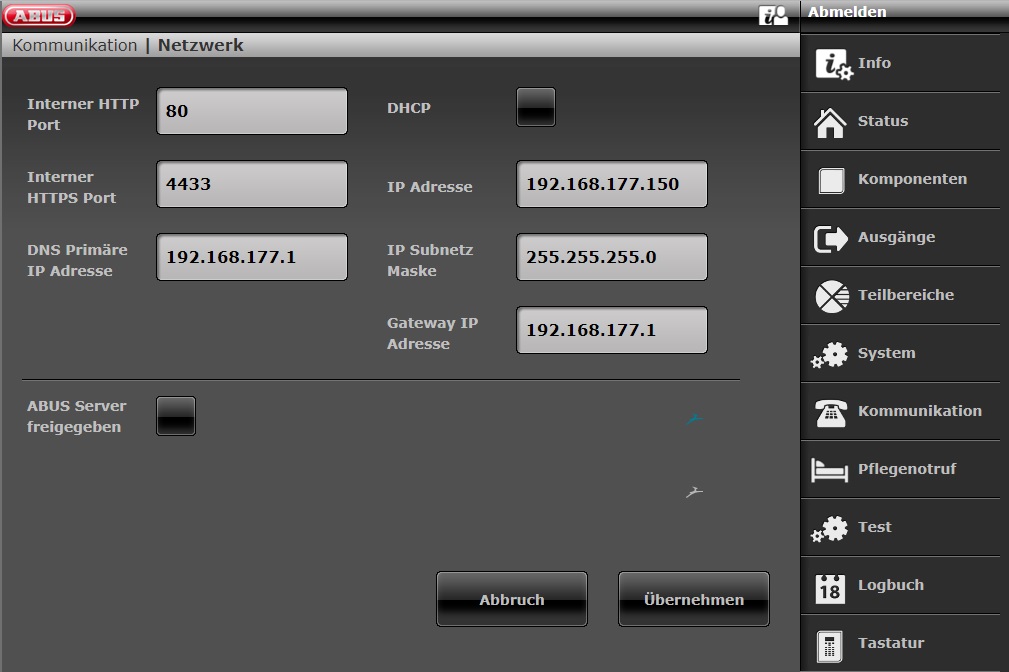Click the Logbuch calendar icon
Viewport: 1009px width, 672px height.
(x=831, y=586)
